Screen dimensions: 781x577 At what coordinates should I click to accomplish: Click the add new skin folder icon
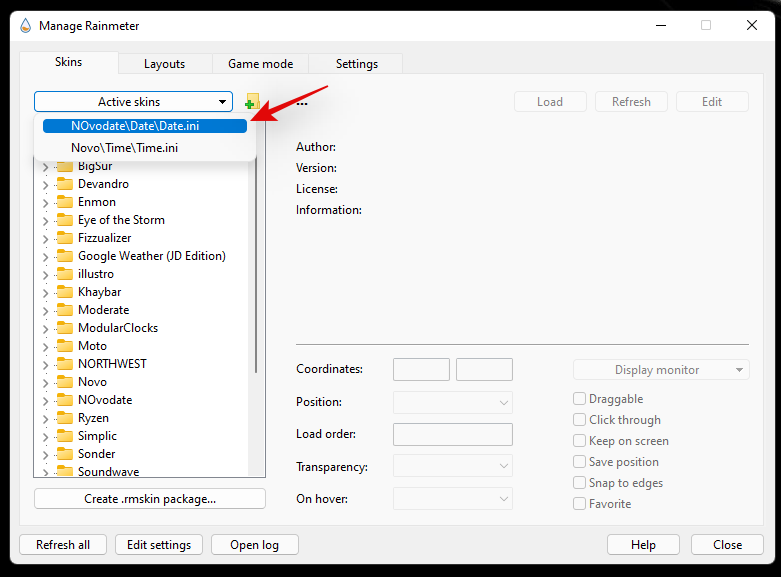[253, 102]
